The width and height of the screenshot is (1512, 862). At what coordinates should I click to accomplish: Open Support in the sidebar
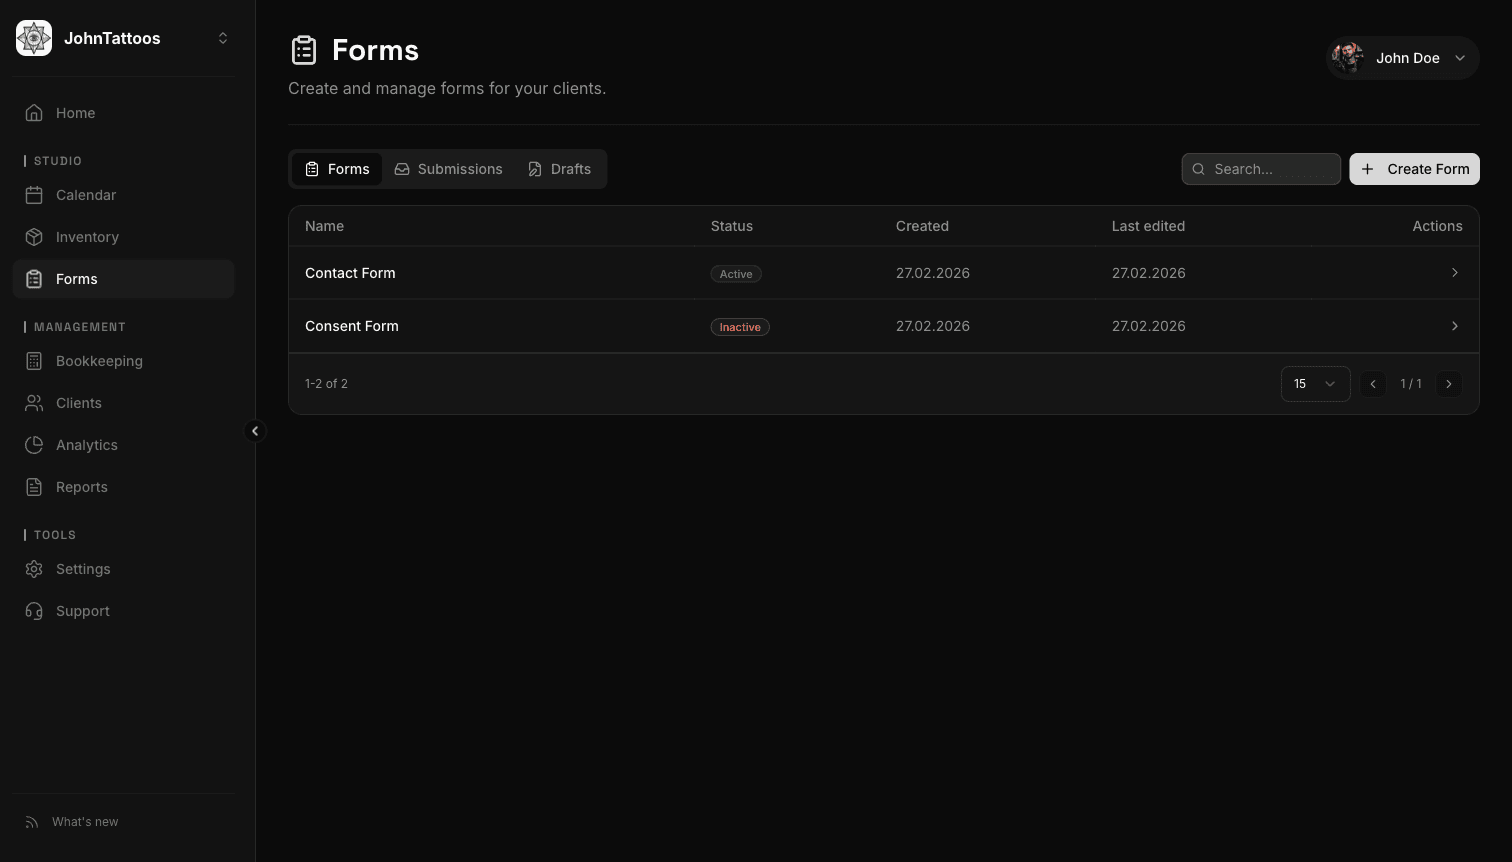tap(123, 611)
